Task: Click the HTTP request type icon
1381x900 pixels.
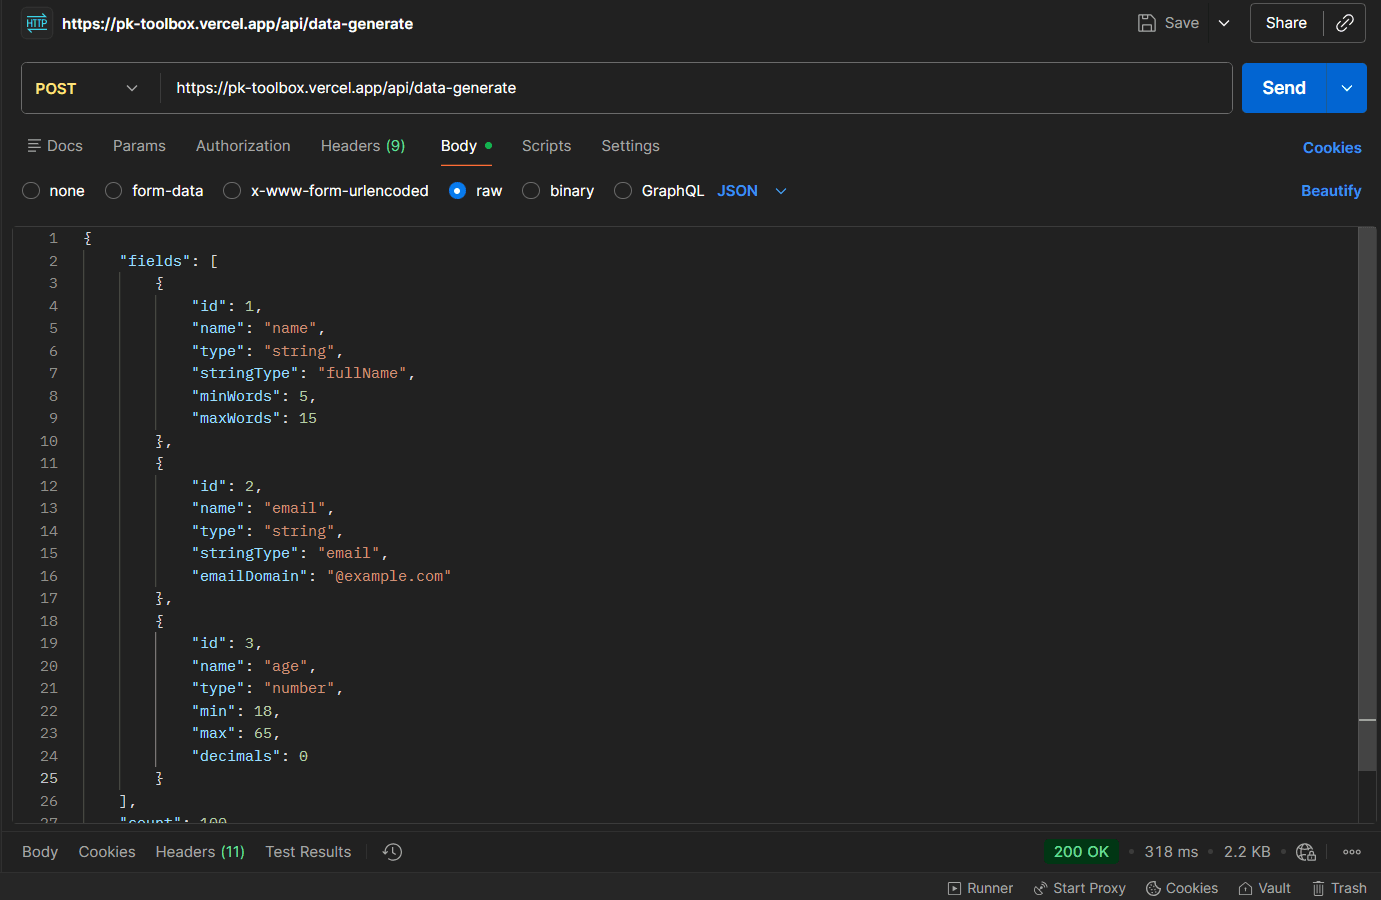Action: tap(37, 23)
